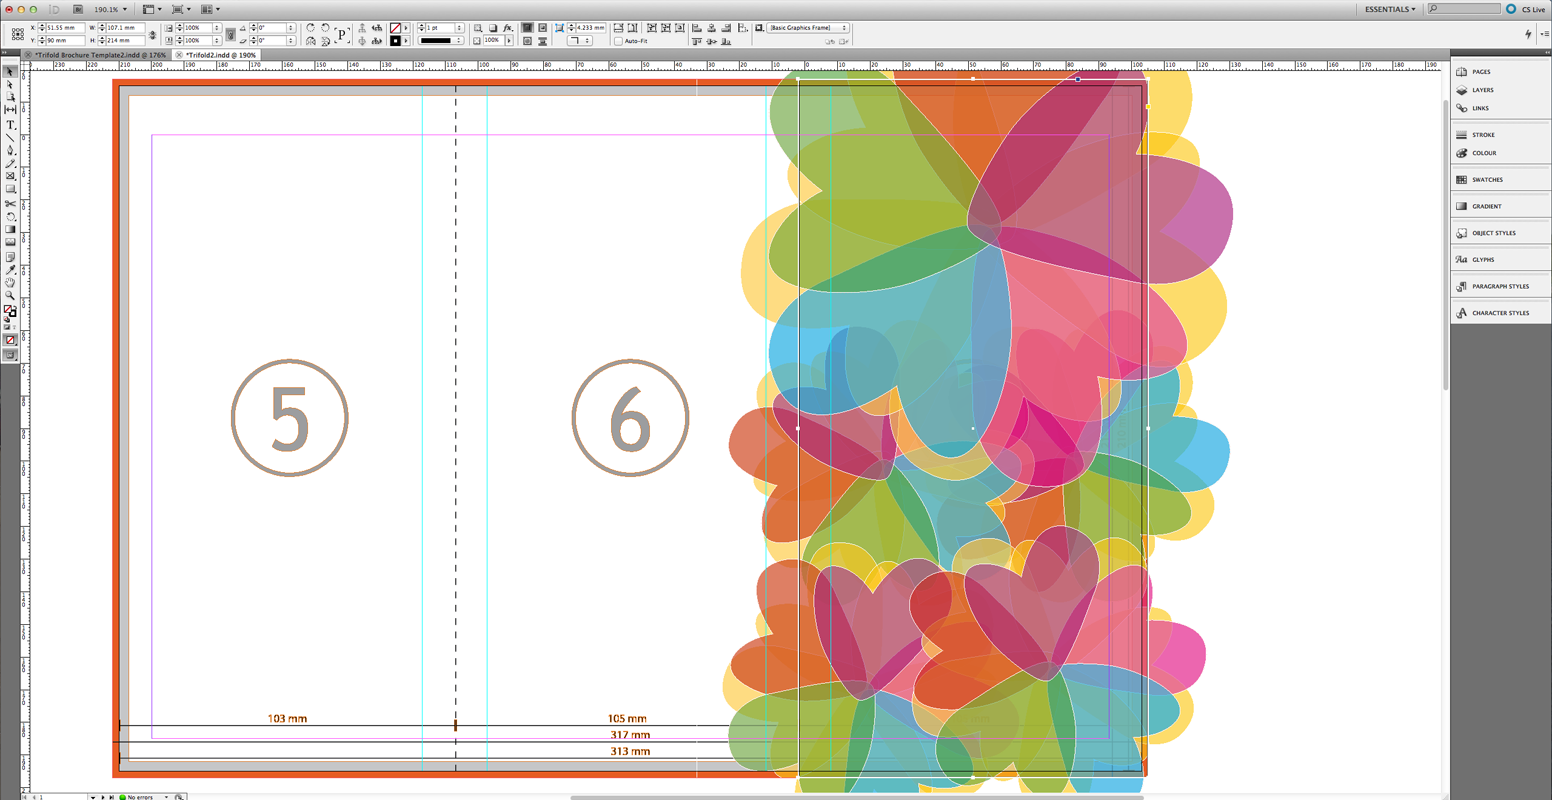Select the Eyedropper tool

click(x=10, y=269)
